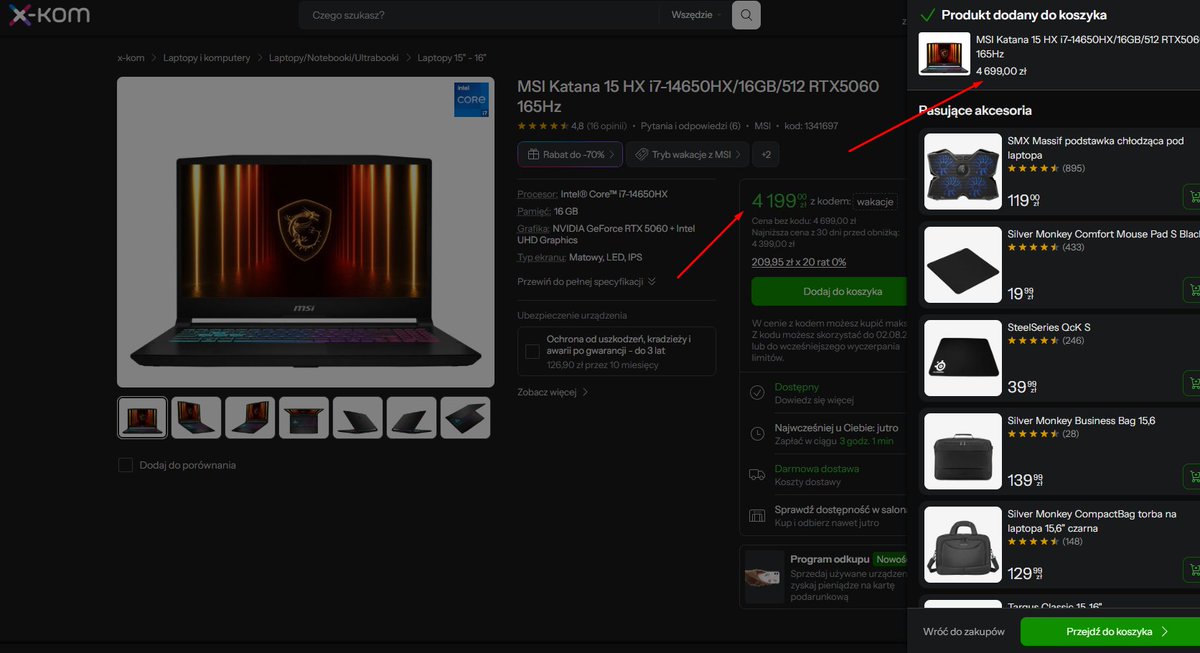Click the green 'Dodaj do koszyka' button

tap(829, 291)
